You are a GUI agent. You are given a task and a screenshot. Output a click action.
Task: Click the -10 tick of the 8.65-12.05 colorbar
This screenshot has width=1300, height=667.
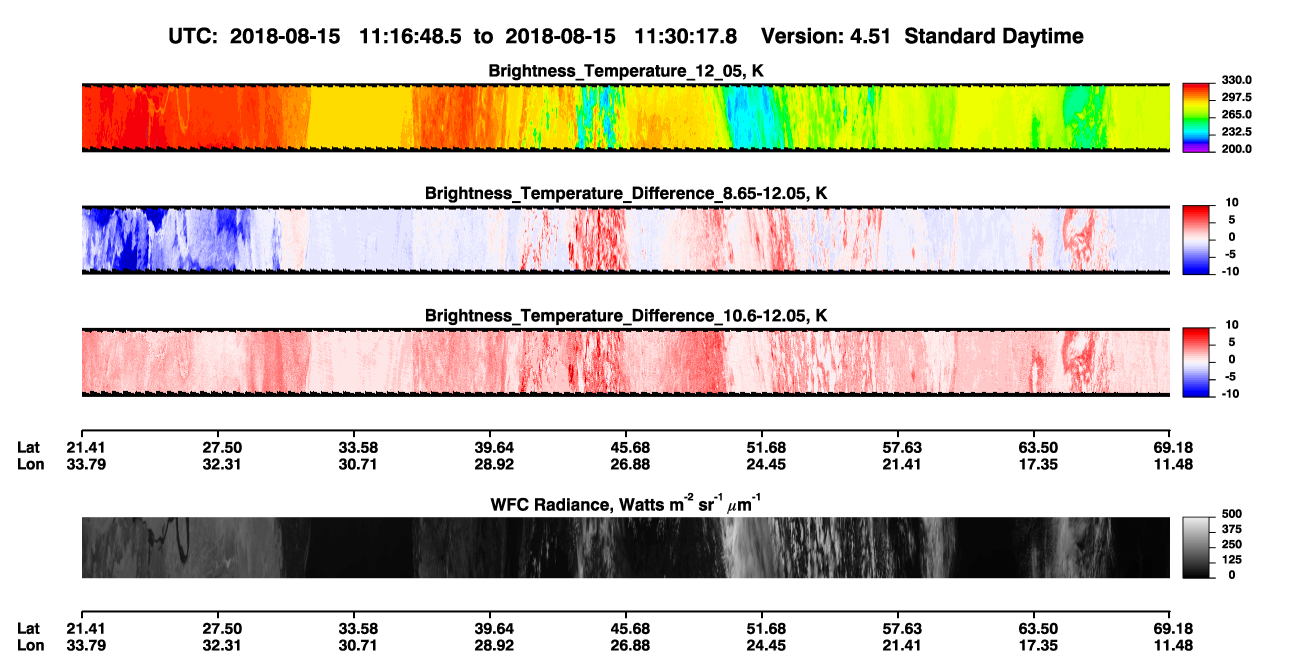[1232, 271]
